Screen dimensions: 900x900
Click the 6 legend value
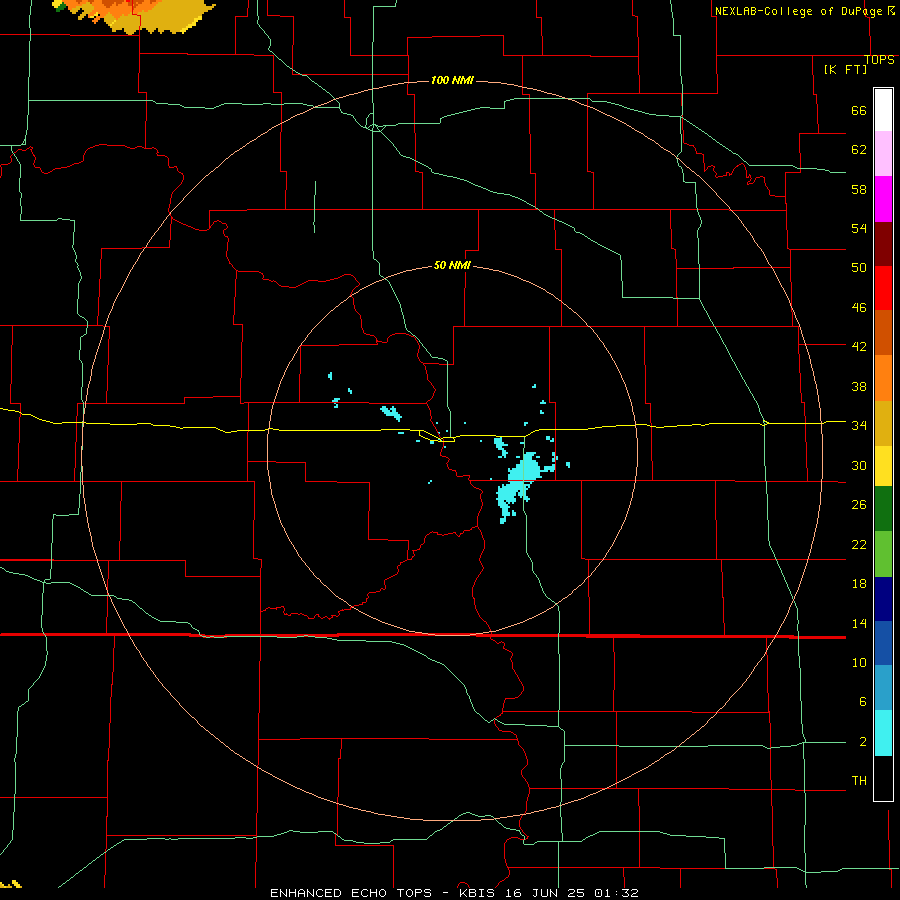(862, 701)
